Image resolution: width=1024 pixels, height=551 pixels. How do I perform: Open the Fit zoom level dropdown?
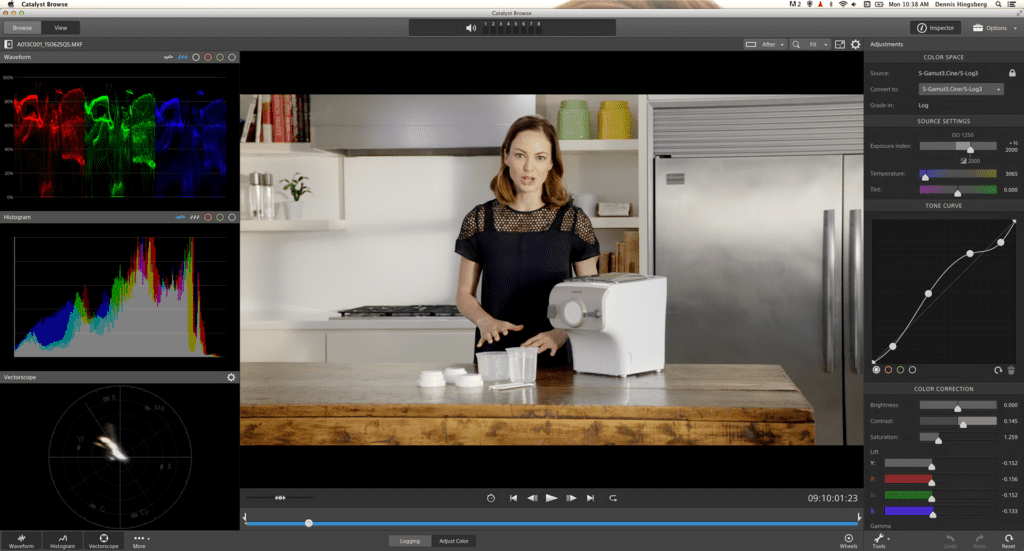tap(815, 44)
